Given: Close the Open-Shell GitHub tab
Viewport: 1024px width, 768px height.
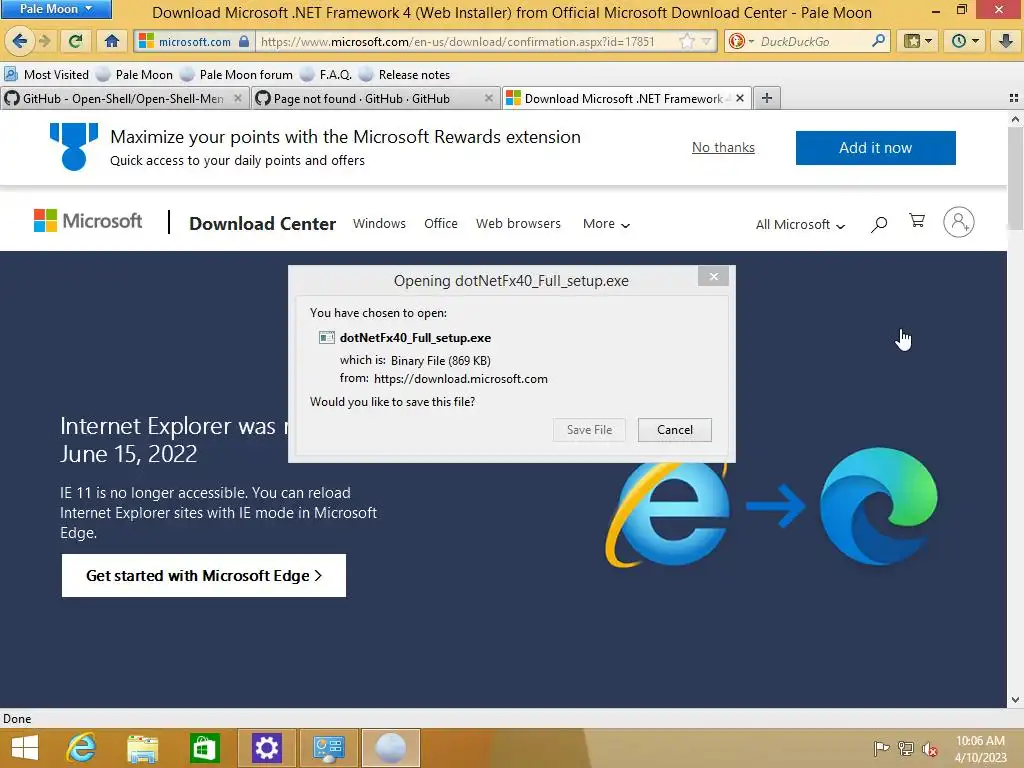Looking at the screenshot, I should coord(238,99).
